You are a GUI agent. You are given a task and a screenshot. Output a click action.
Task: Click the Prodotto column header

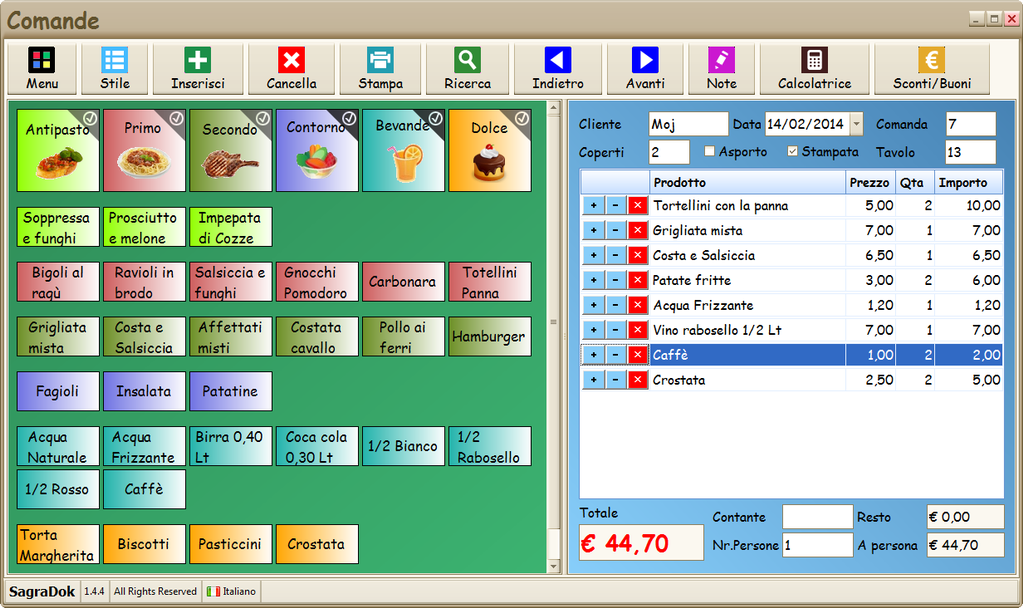click(747, 182)
